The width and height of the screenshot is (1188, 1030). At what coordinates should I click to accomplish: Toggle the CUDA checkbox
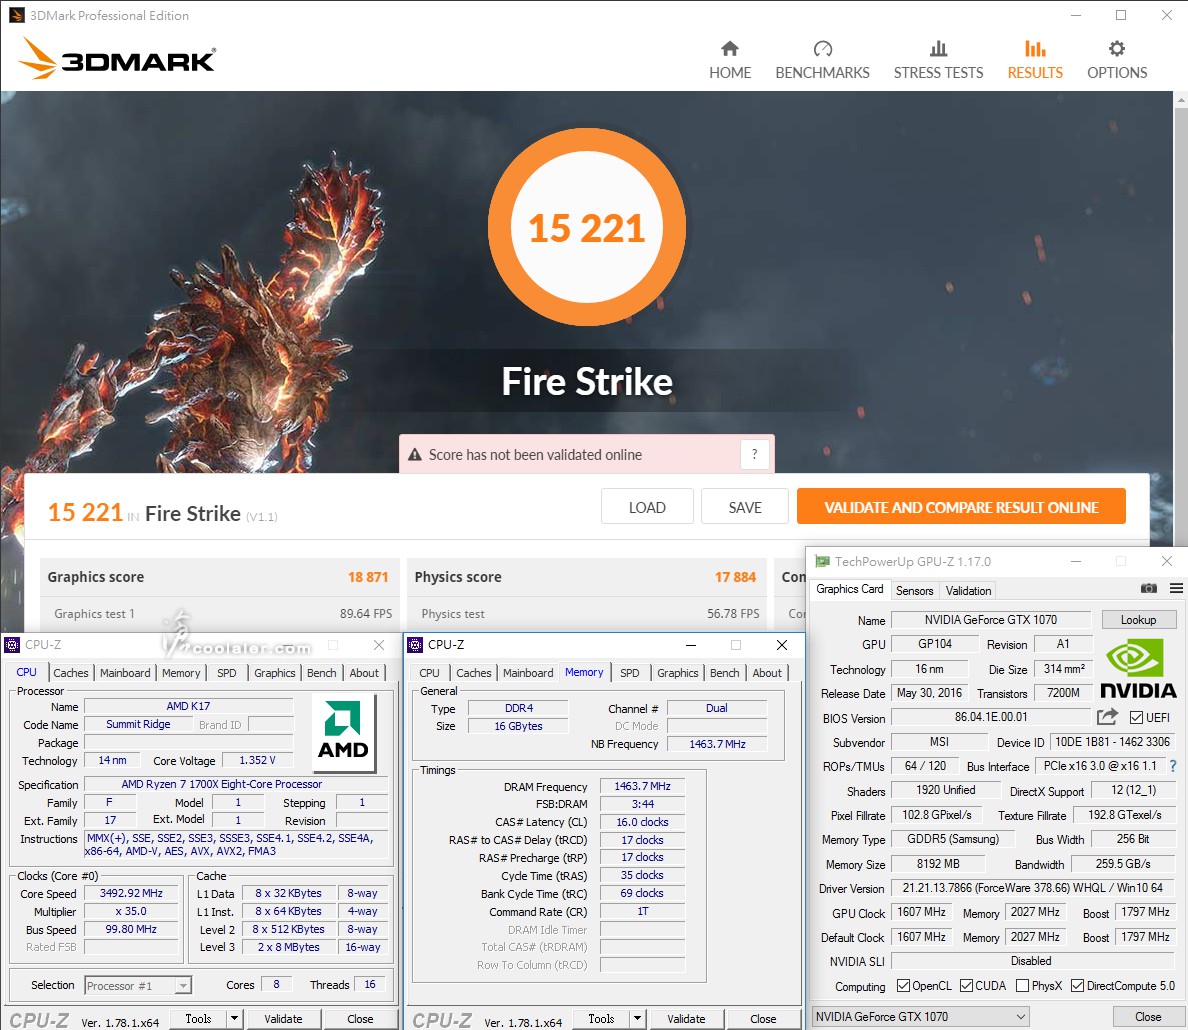coord(966,985)
